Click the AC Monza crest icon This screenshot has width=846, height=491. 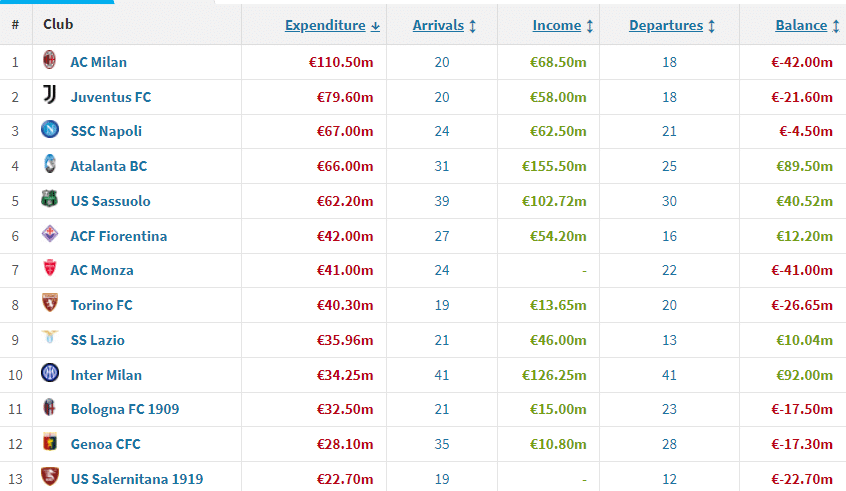[49, 270]
